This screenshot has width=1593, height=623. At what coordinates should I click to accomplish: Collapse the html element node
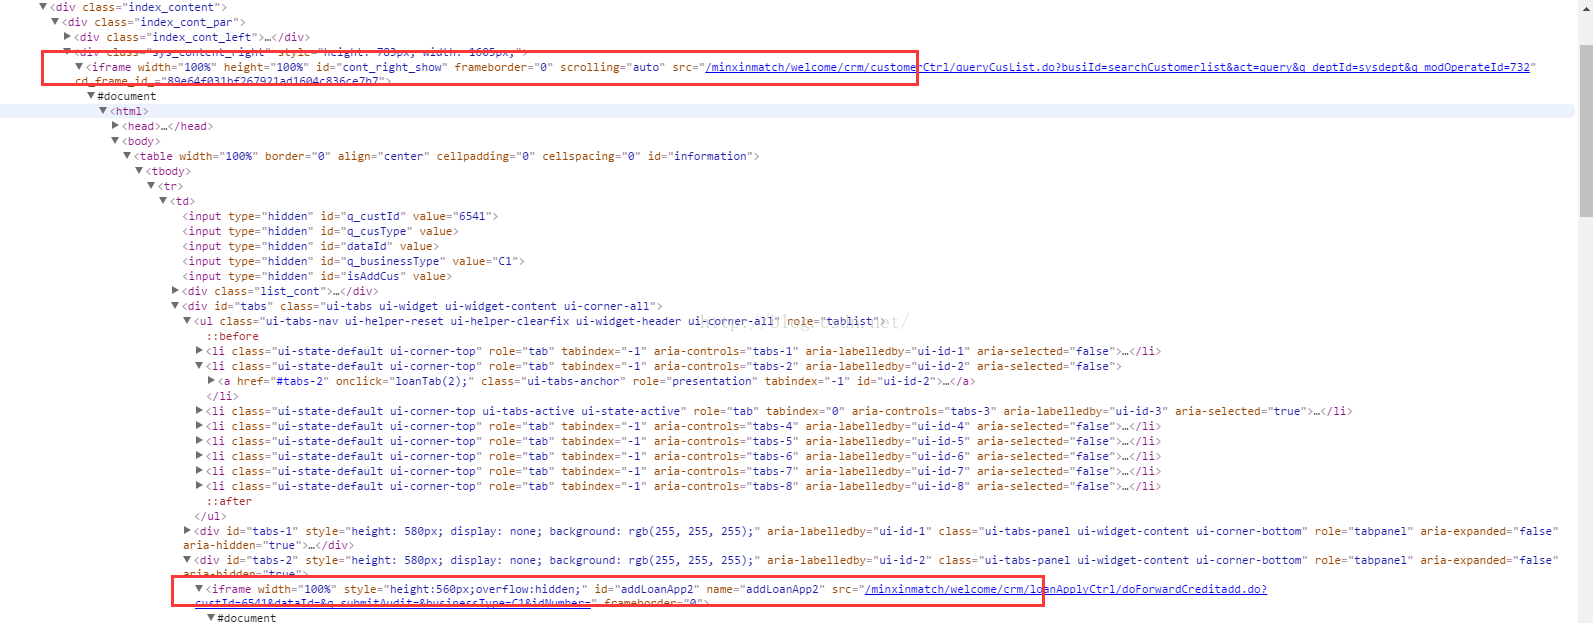[103, 111]
